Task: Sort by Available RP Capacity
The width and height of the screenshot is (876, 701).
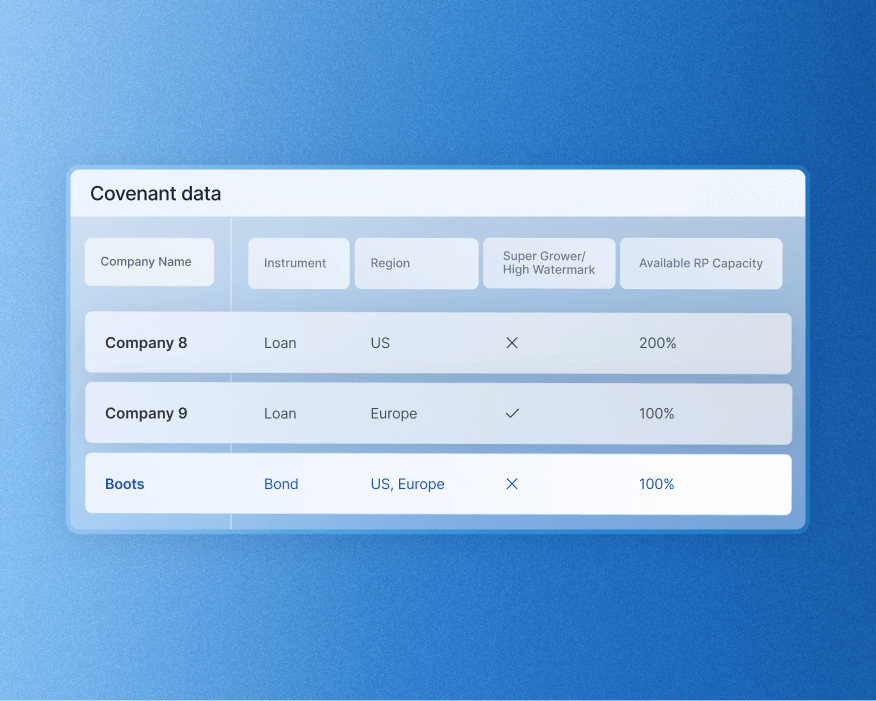Action: (x=700, y=263)
